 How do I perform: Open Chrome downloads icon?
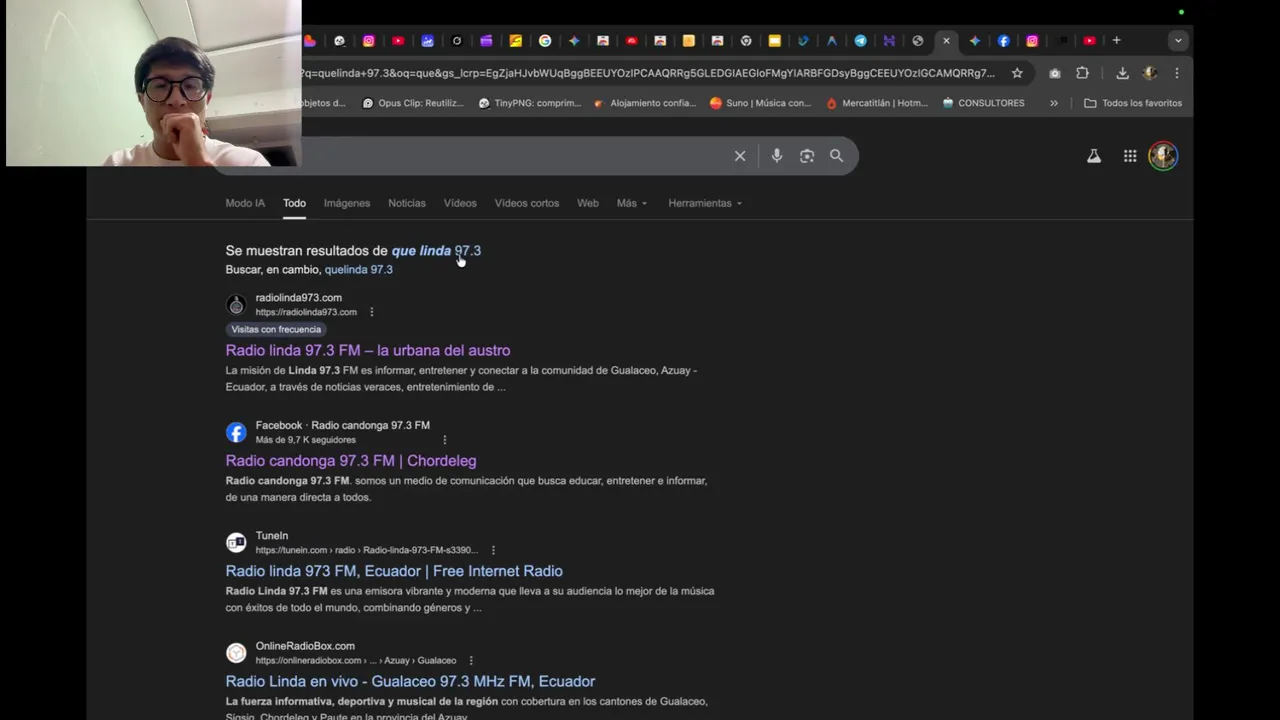click(1122, 73)
